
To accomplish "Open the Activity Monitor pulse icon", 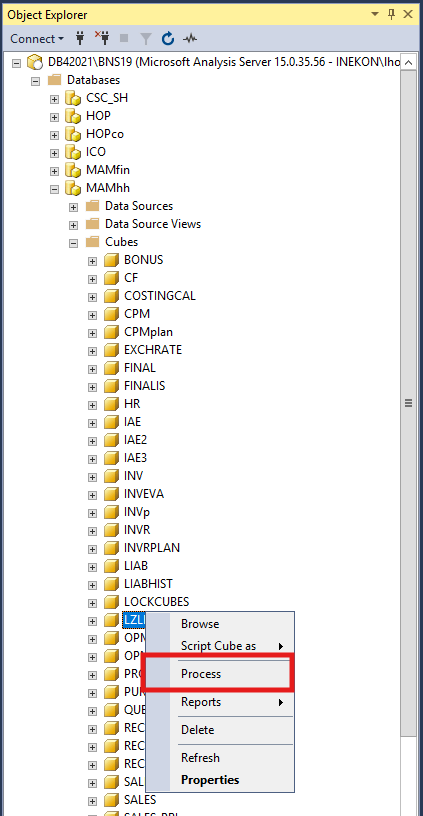I will [x=190, y=39].
